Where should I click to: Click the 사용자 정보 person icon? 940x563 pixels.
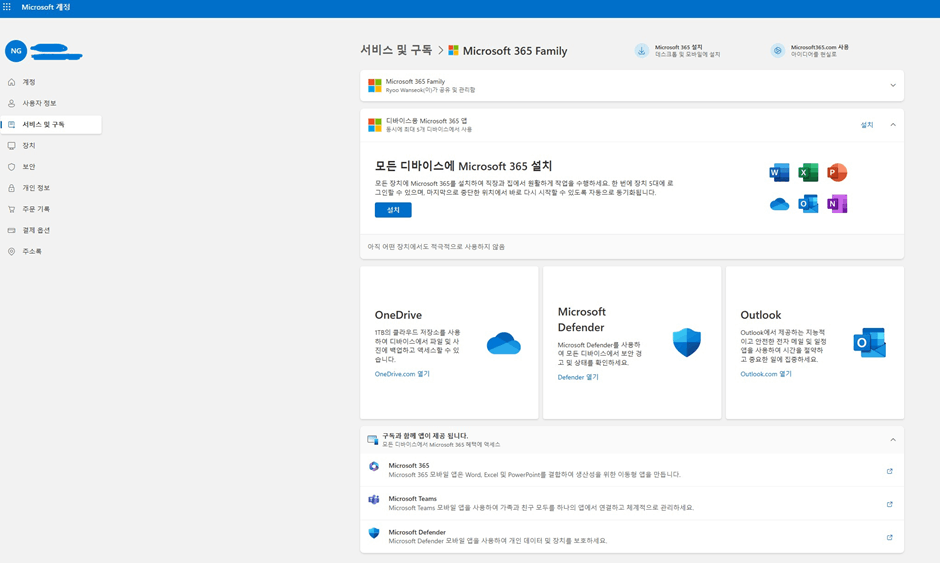11,103
